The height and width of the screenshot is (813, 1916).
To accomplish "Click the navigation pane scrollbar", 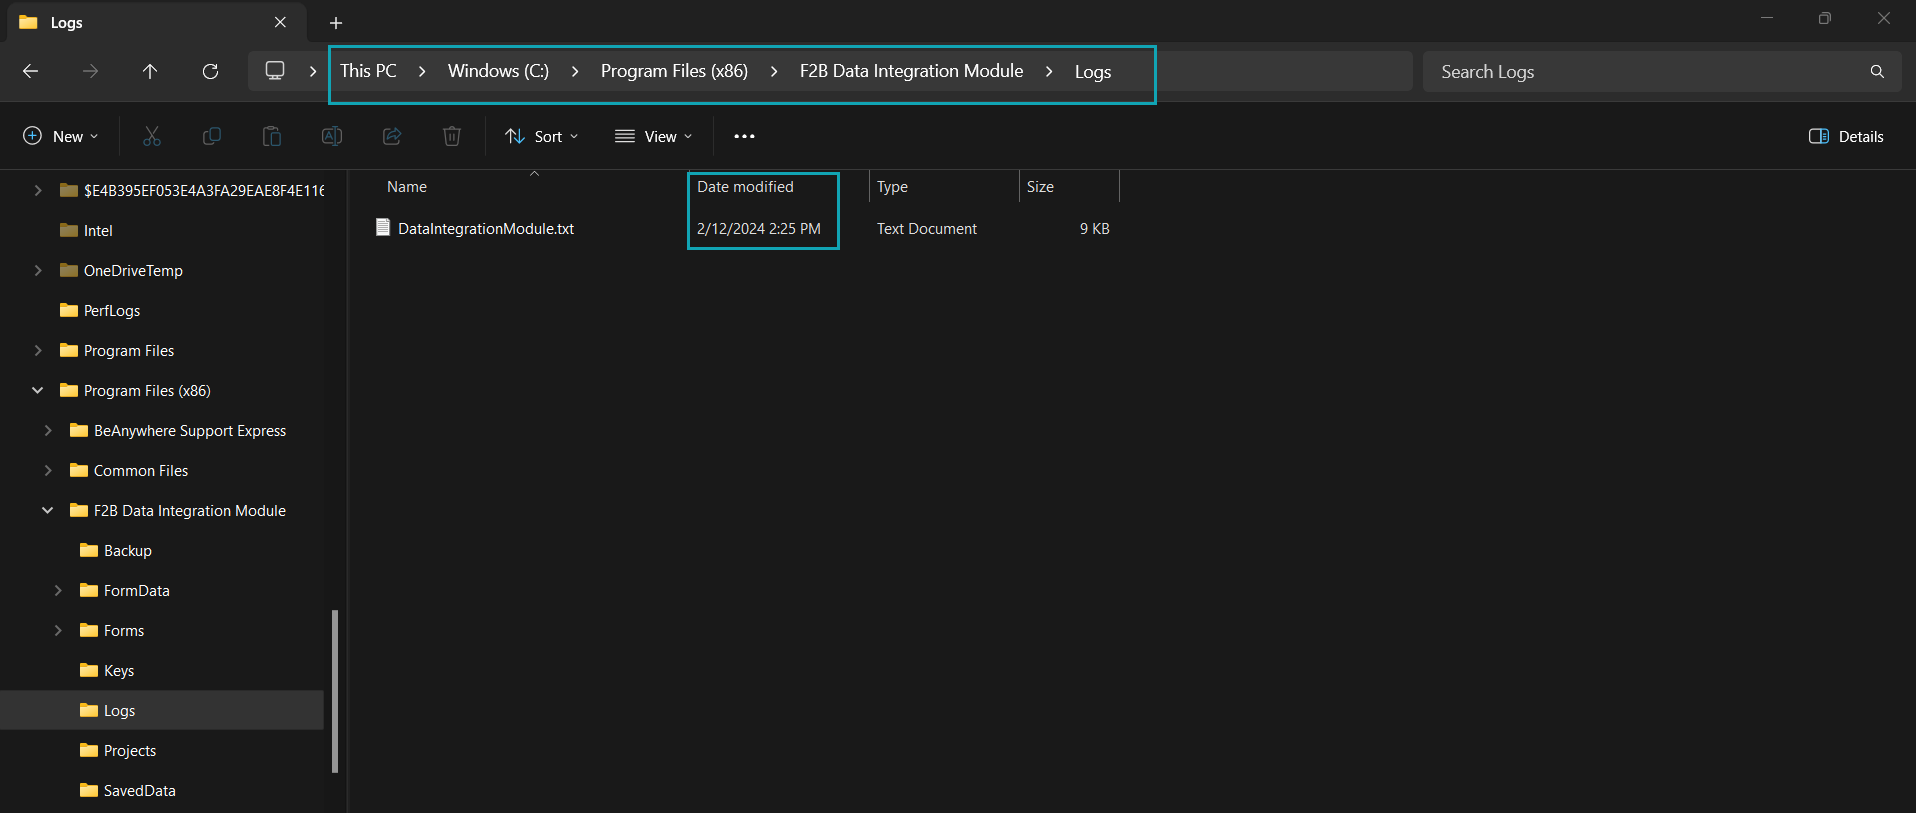I will [335, 691].
